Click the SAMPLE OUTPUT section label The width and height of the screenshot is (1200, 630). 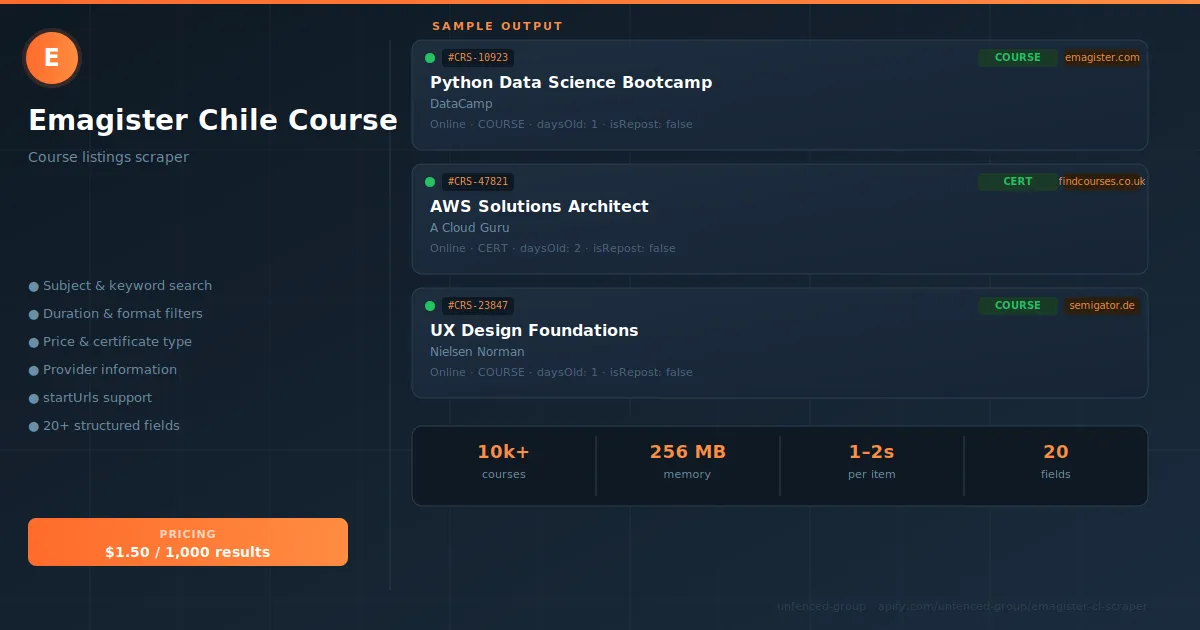(x=497, y=26)
